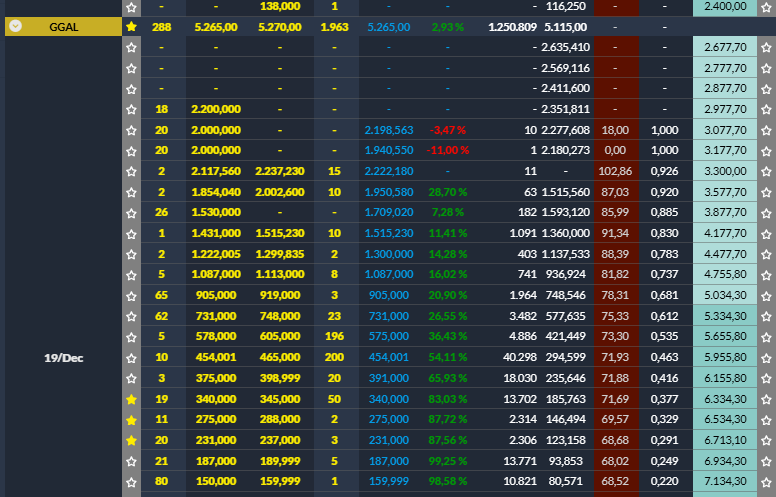
Task: Click GGAL ask price 5.270,00
Action: pyautogui.click(x=280, y=27)
